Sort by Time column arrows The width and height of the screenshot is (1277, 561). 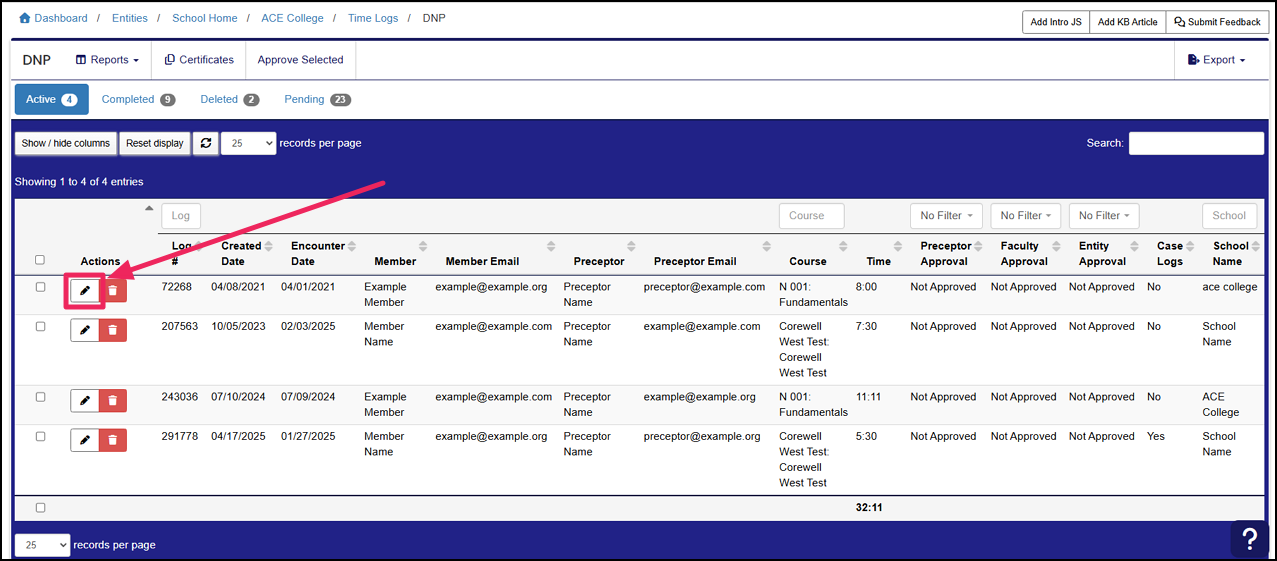tap(897, 246)
